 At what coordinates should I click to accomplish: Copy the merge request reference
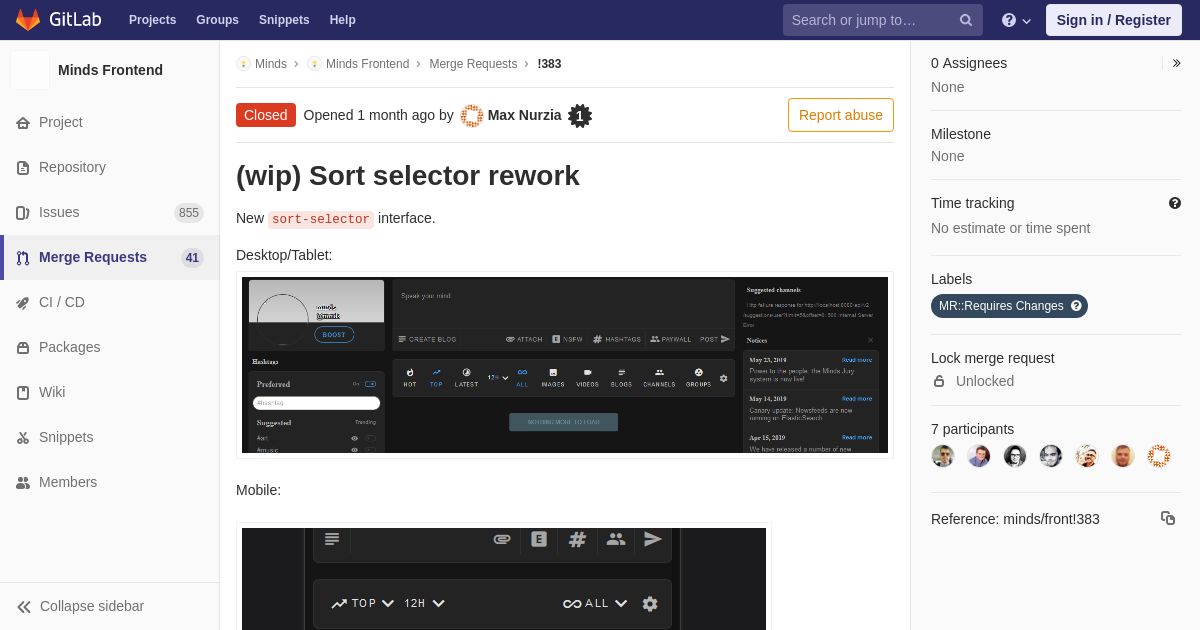point(1168,518)
